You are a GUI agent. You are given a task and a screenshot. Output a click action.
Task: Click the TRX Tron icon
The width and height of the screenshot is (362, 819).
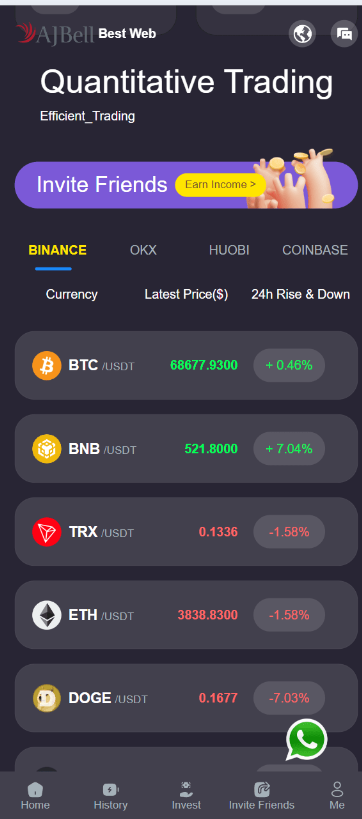click(x=47, y=532)
